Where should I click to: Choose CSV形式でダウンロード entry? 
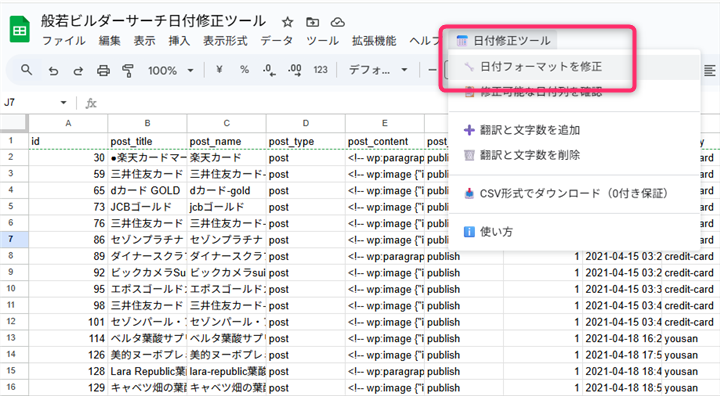tap(574, 193)
